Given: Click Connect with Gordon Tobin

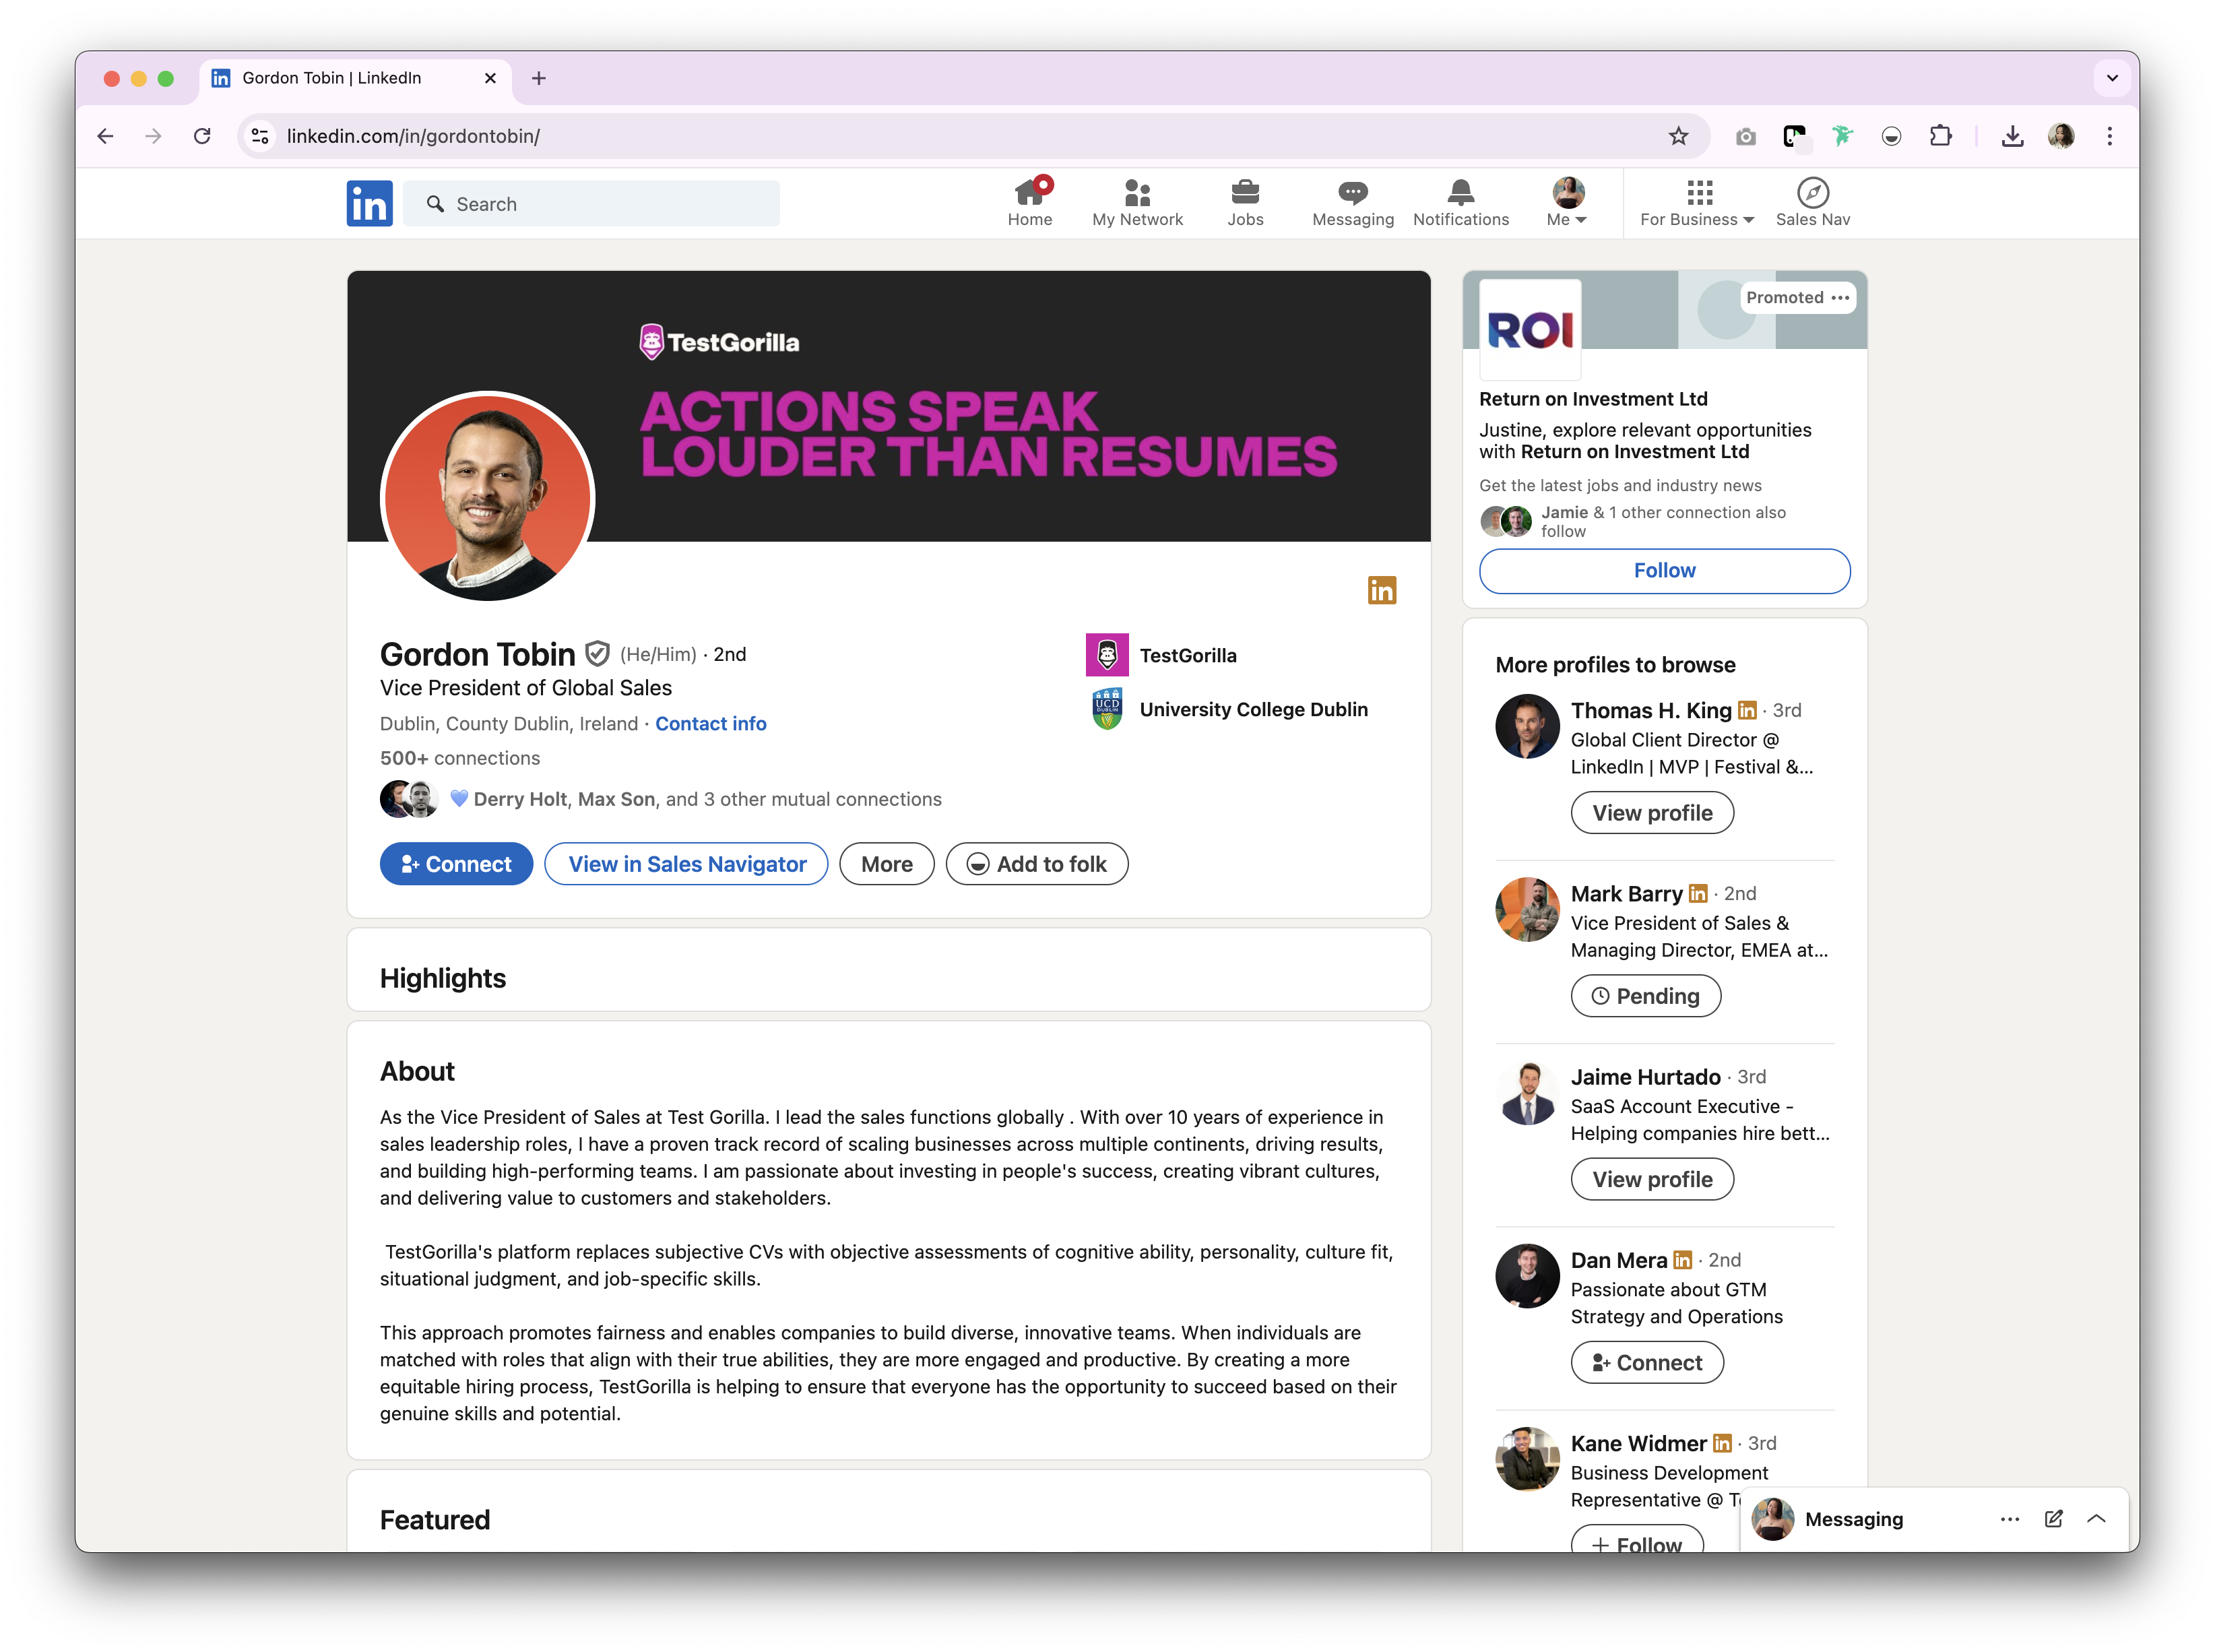Looking at the screenshot, I should coord(456,864).
